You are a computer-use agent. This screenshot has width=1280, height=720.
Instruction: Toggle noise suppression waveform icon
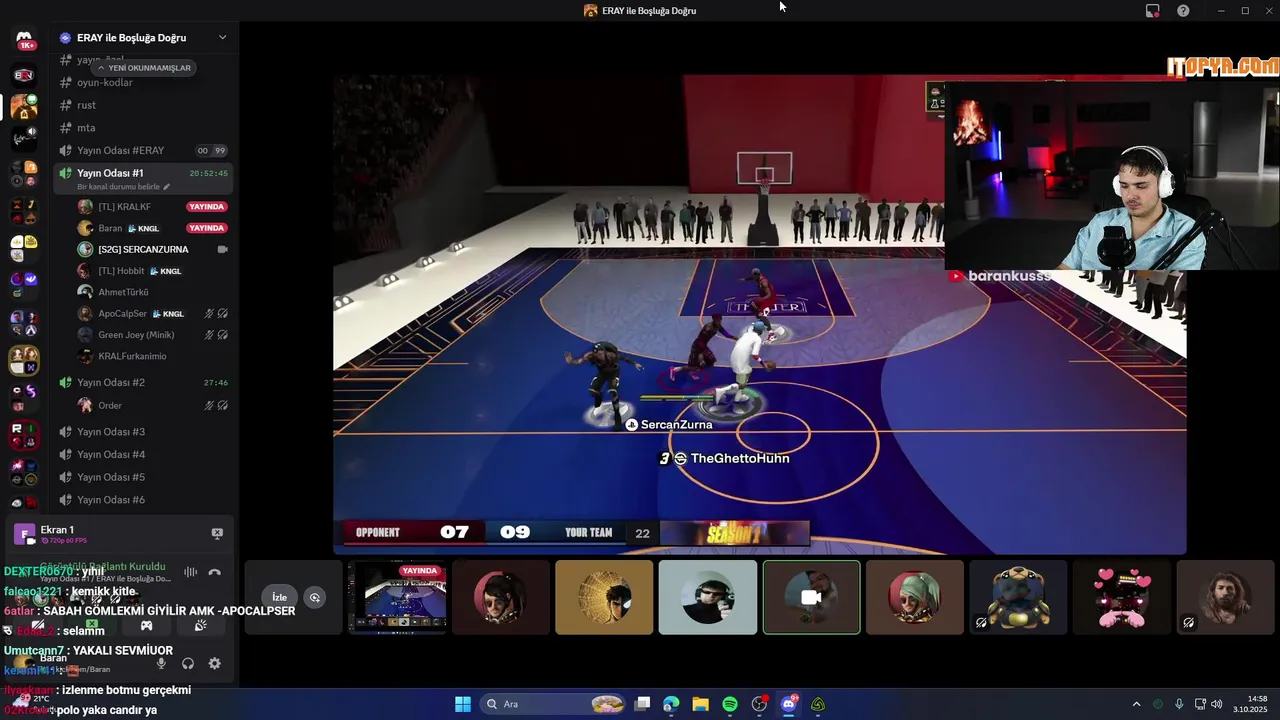(190, 572)
